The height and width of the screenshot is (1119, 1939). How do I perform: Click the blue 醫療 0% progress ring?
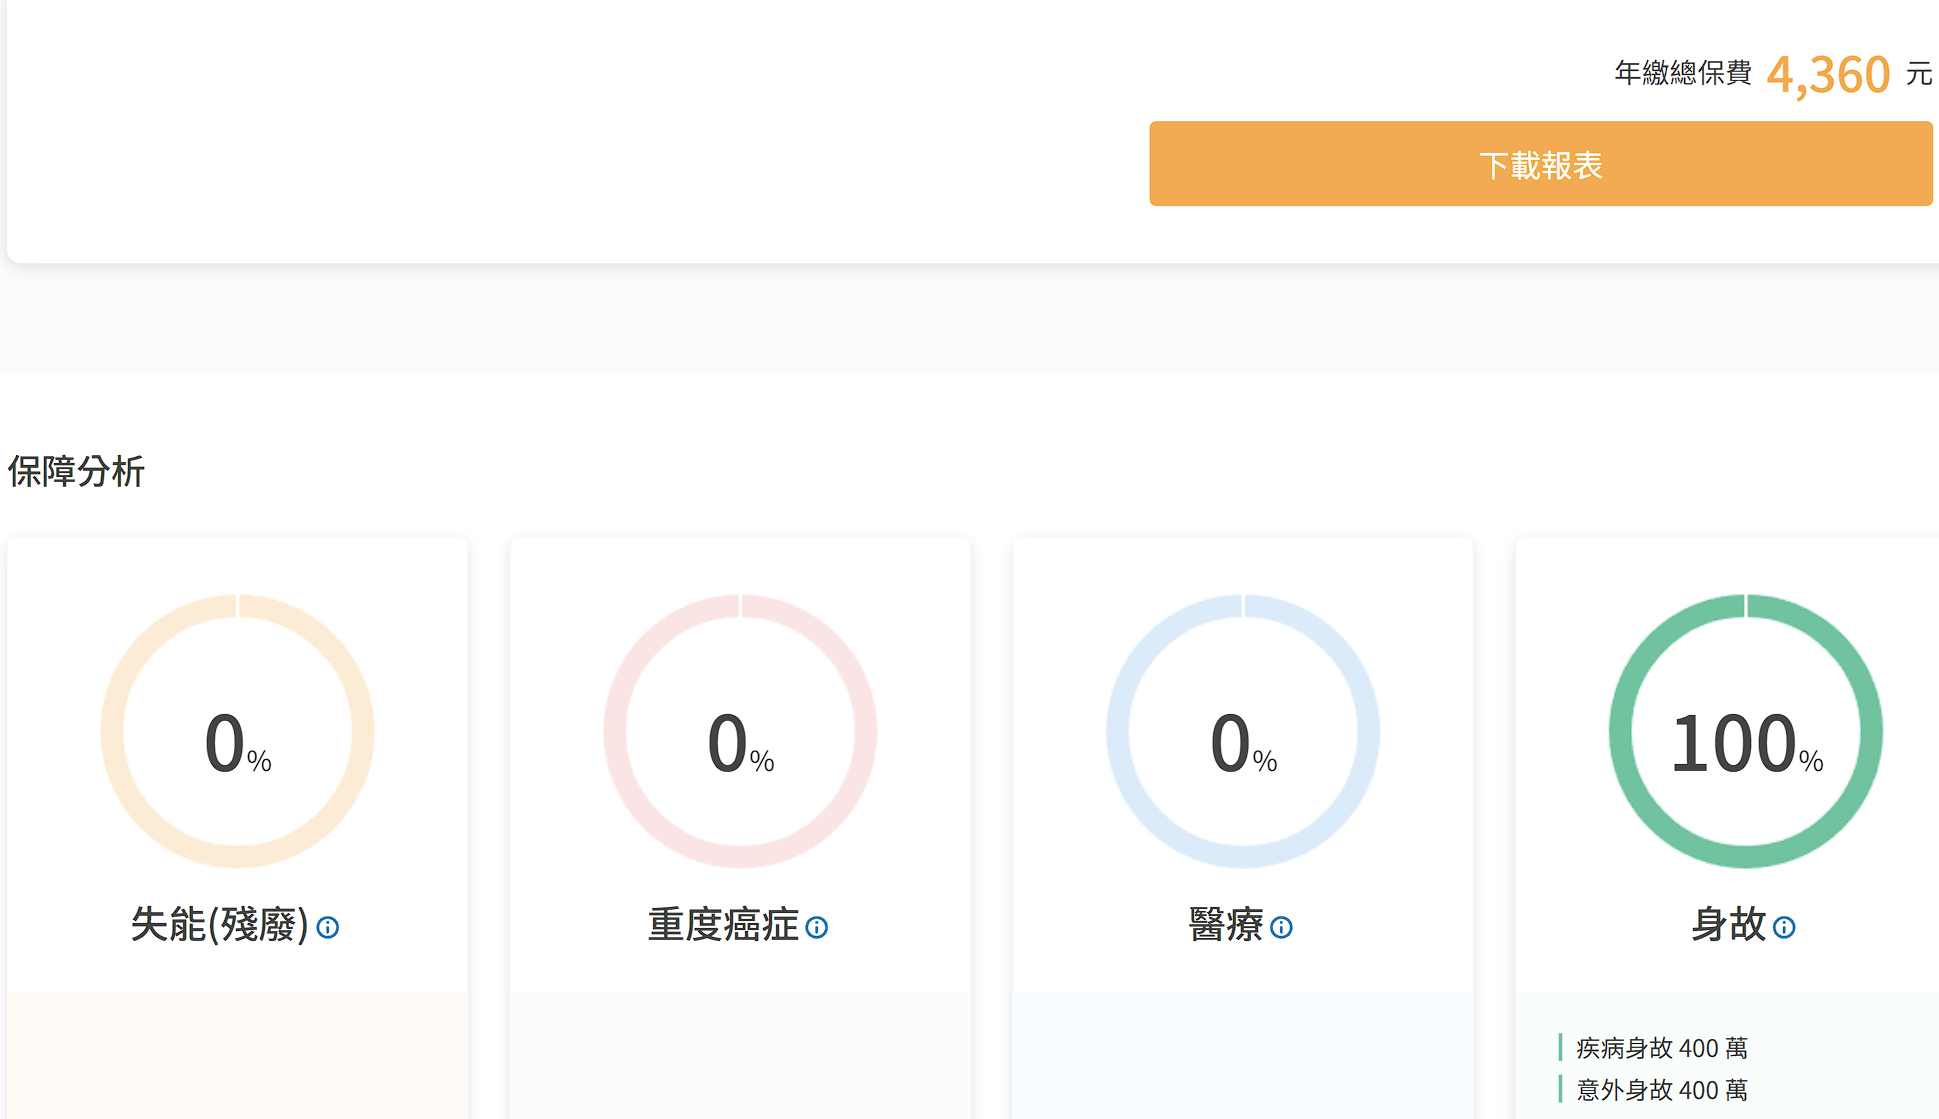[x=1243, y=731]
